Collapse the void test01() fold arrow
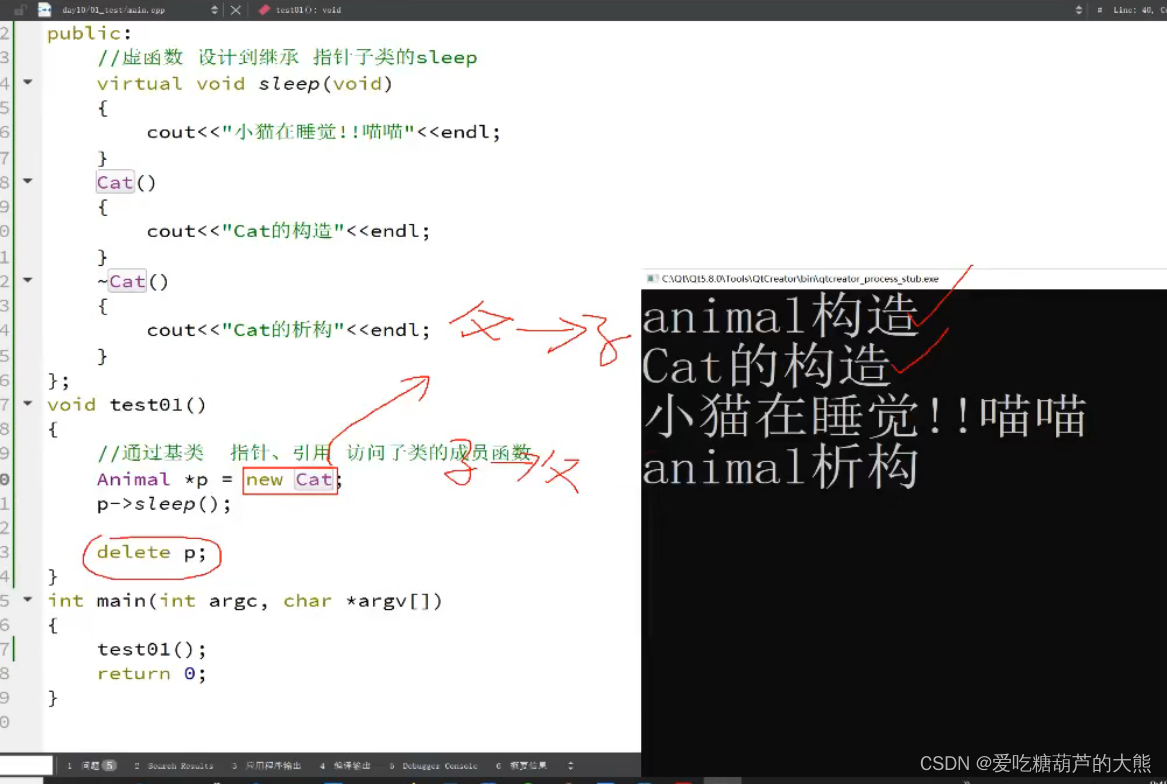Screen dimensions: 1167x784 (28, 404)
